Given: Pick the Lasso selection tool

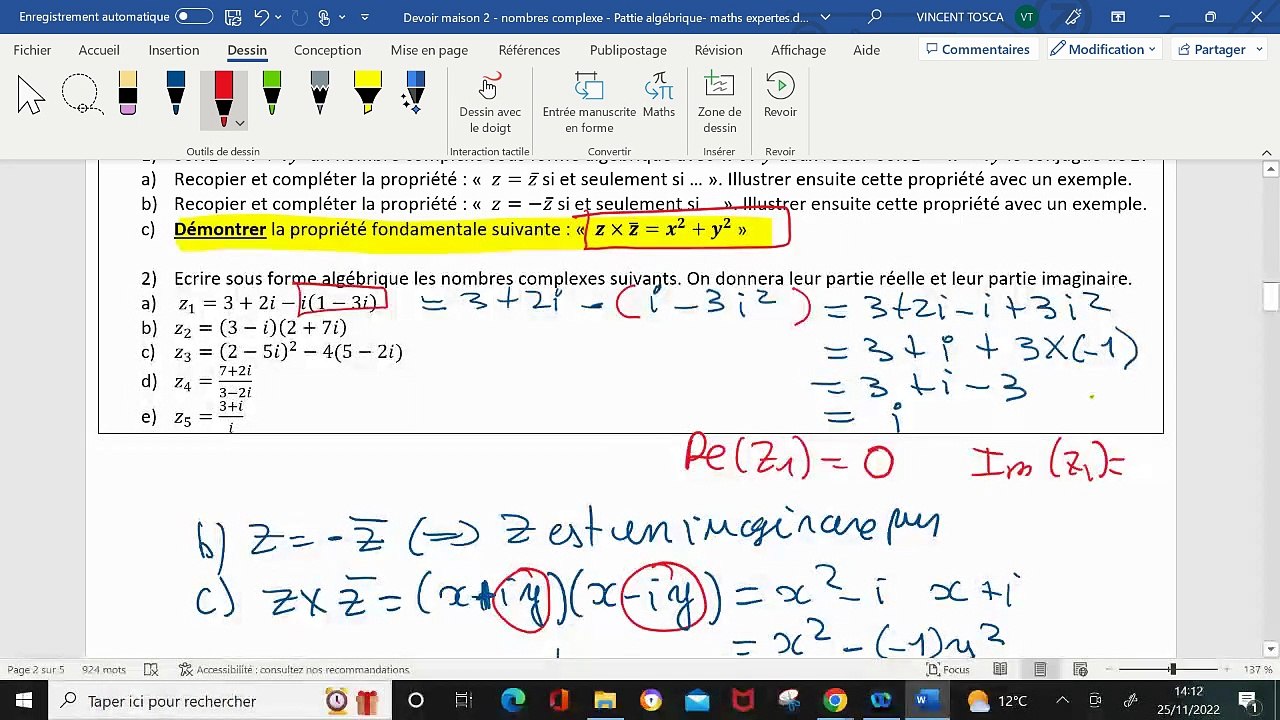Looking at the screenshot, I should point(80,96).
